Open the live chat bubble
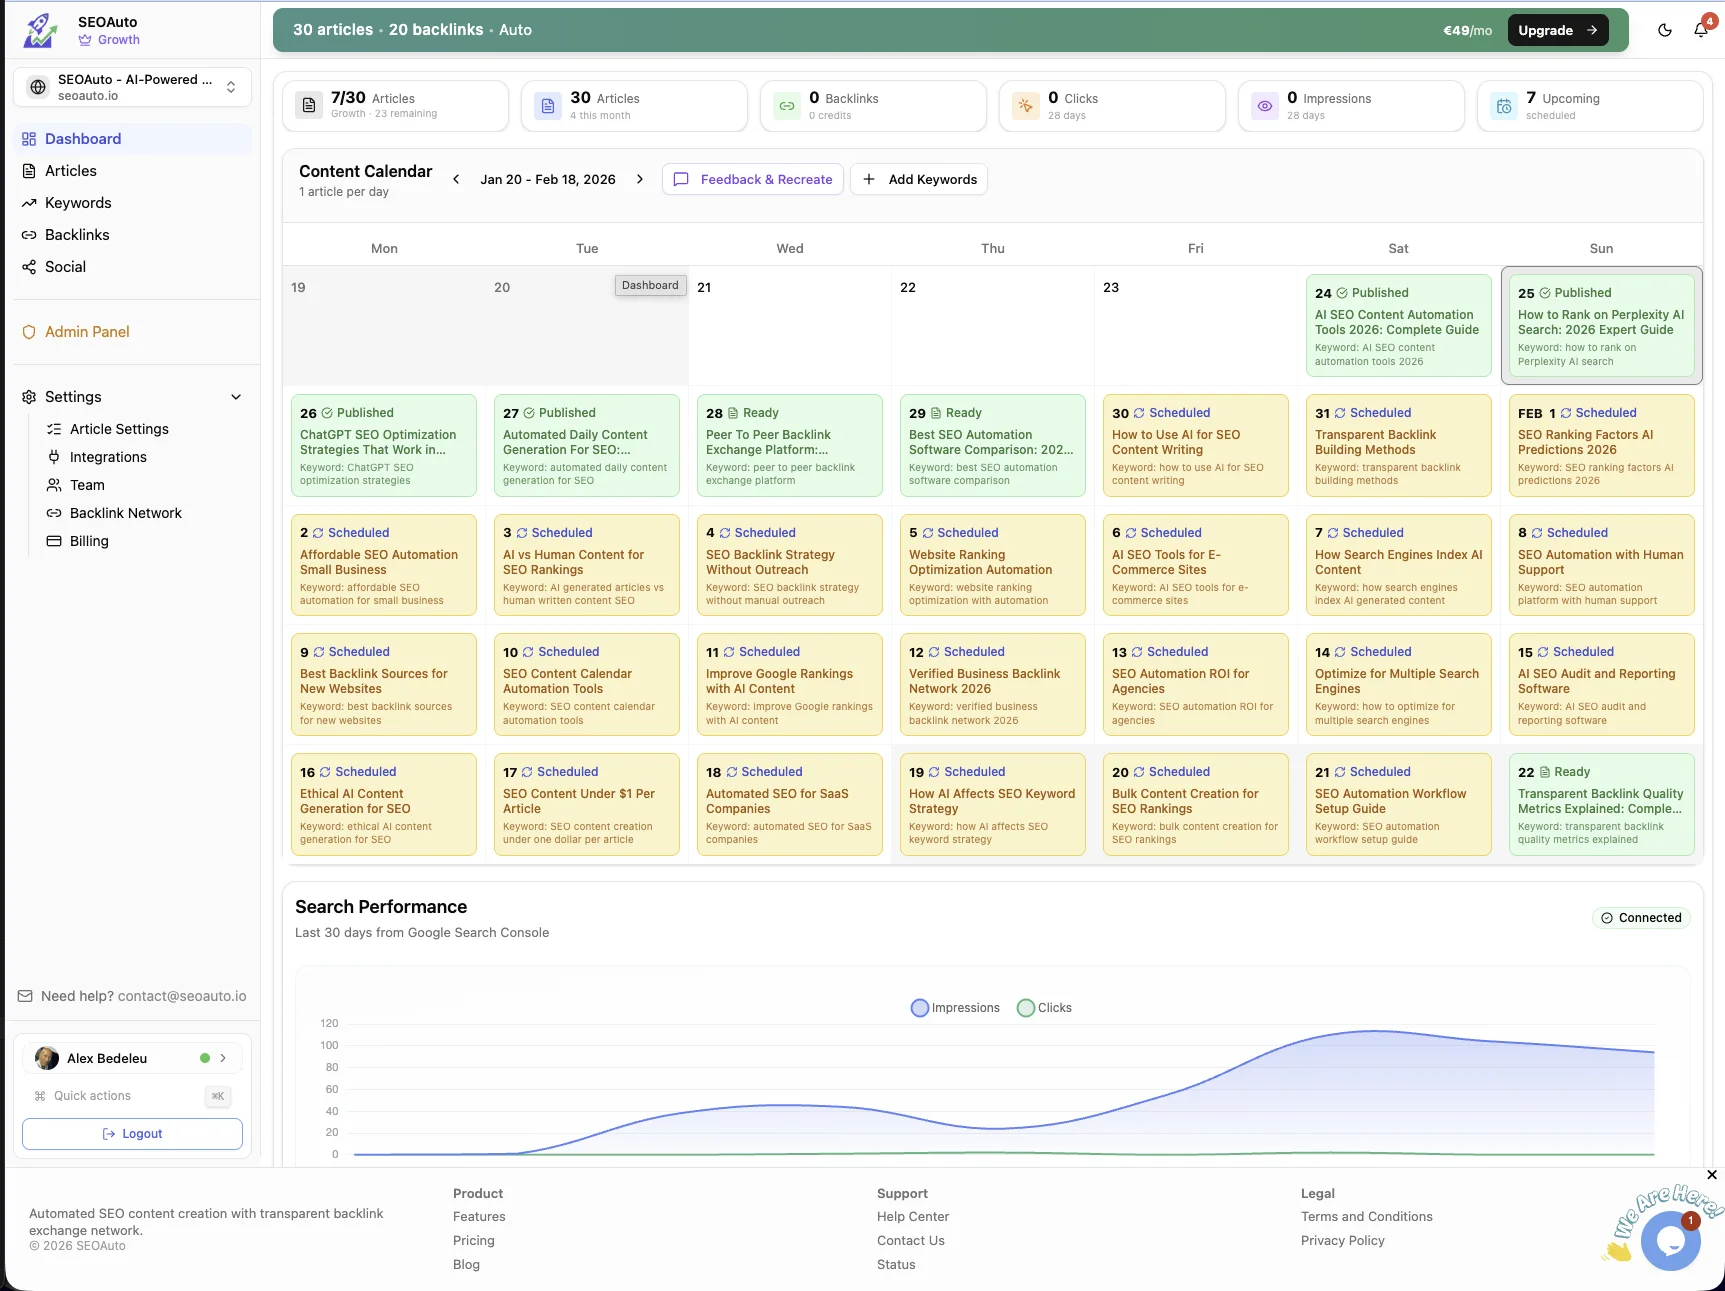 (1669, 1241)
